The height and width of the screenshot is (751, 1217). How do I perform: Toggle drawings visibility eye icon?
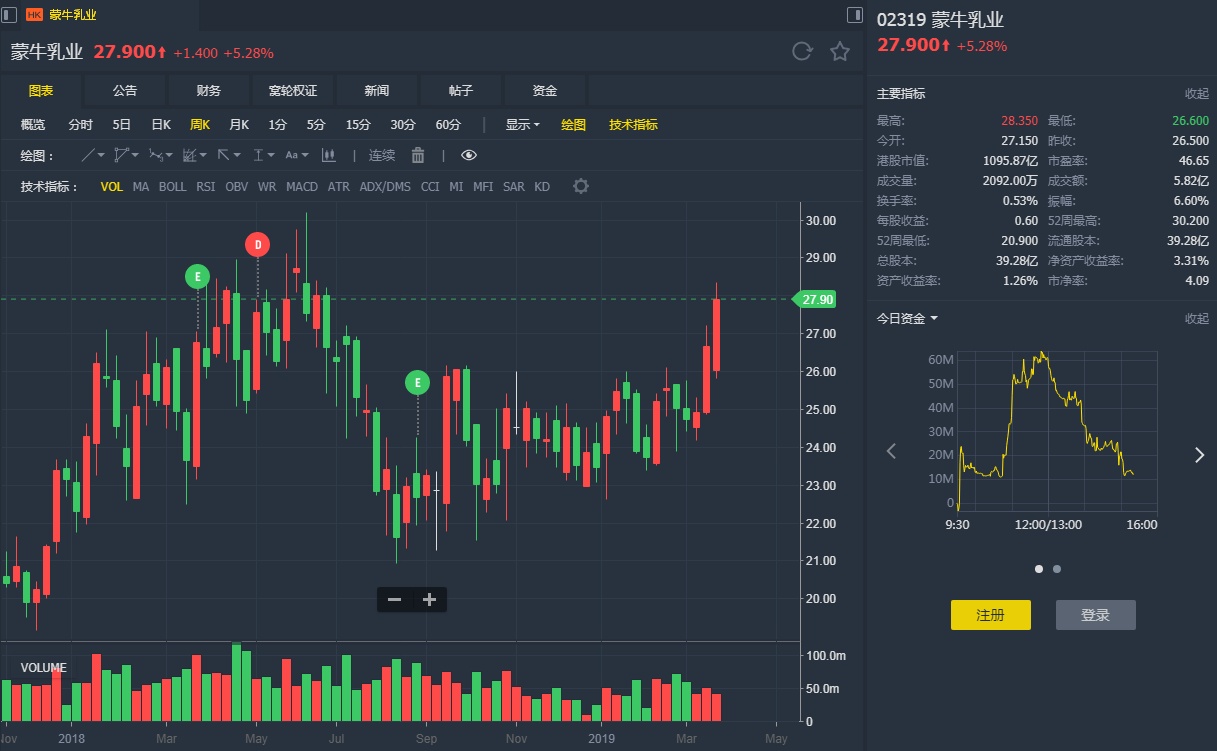pyautogui.click(x=469, y=155)
